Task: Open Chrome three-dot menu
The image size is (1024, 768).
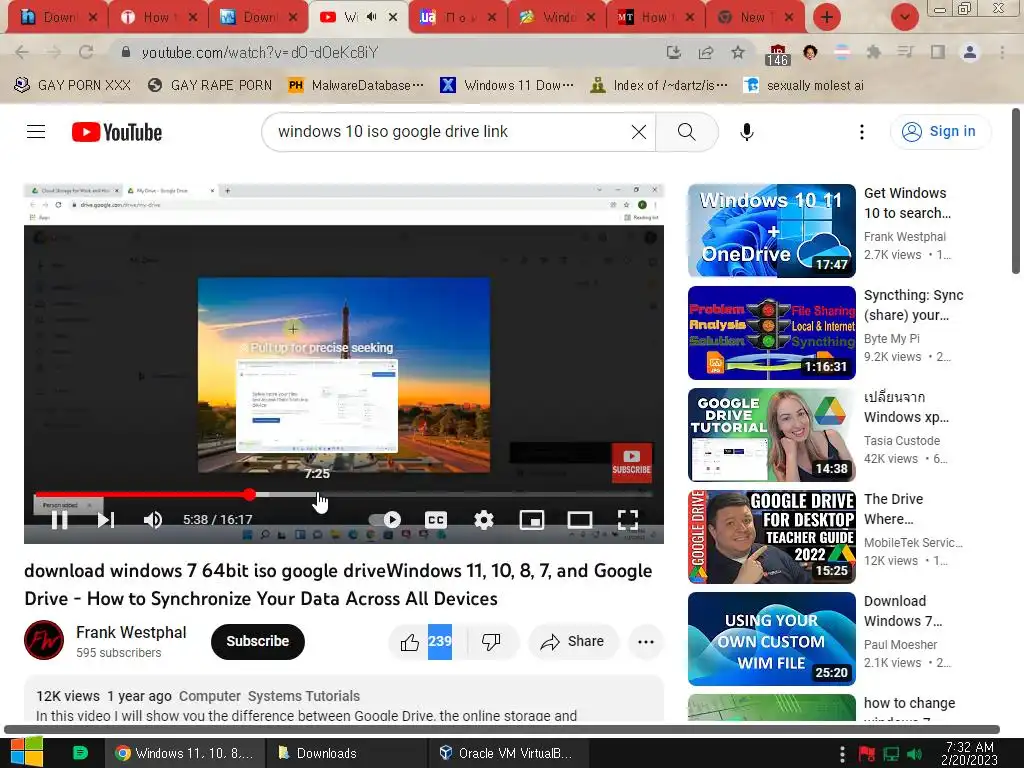Action: pos(1002,52)
